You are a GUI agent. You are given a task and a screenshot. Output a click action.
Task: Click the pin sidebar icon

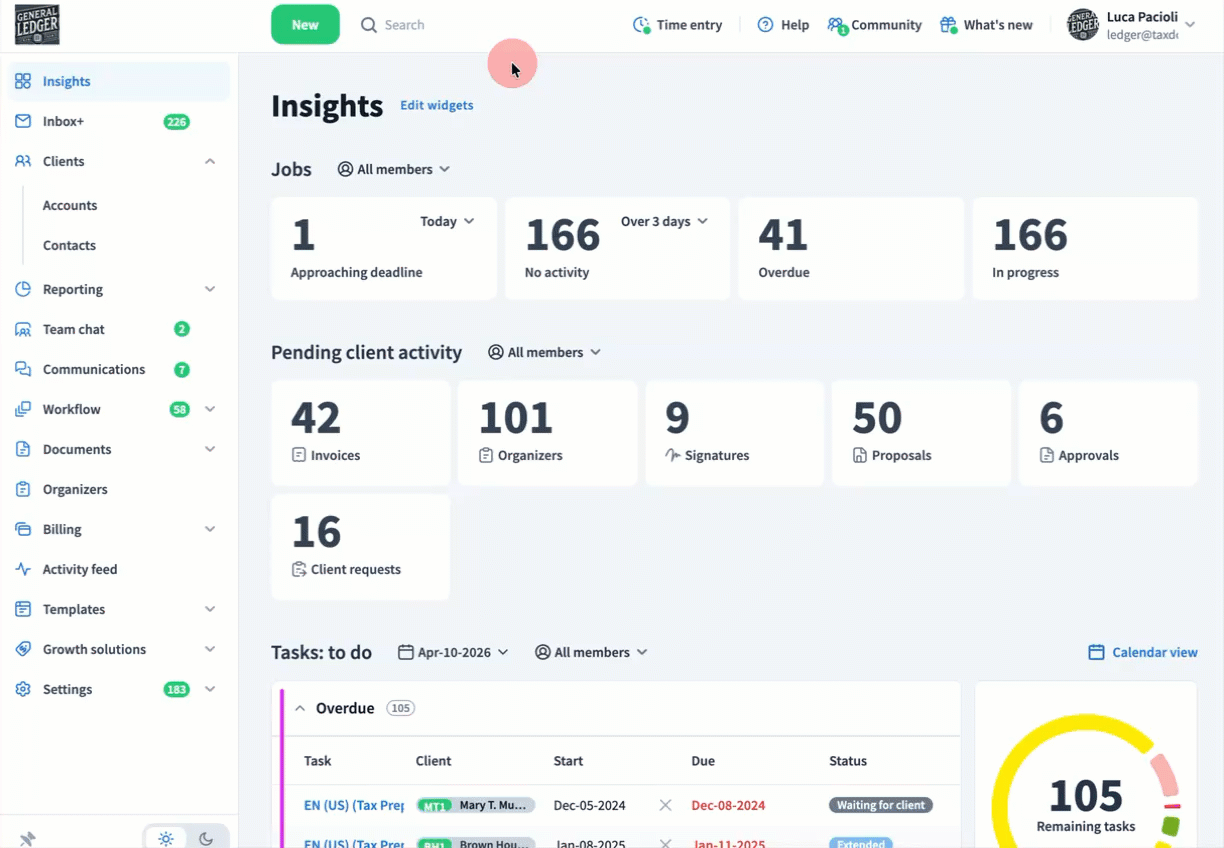pyautogui.click(x=28, y=838)
